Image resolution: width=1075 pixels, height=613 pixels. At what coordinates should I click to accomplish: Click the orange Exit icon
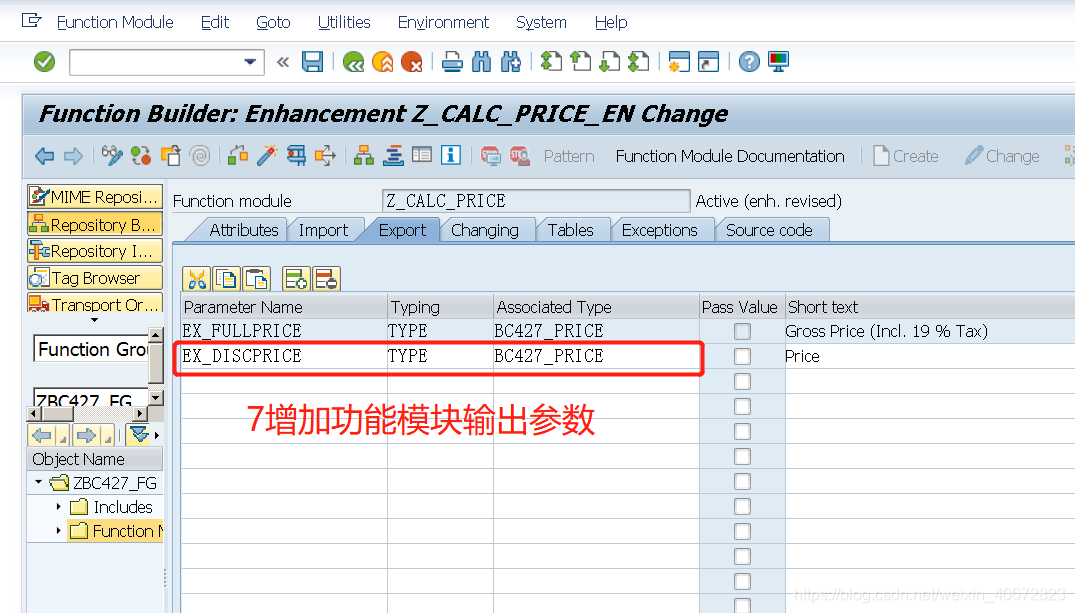click(x=383, y=62)
